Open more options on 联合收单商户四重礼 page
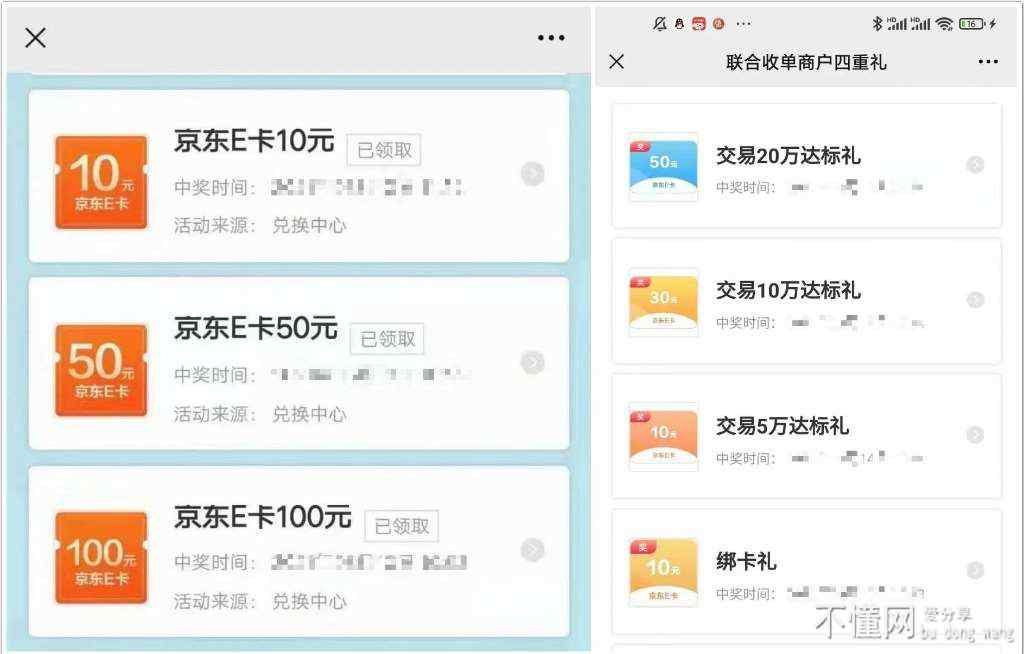Image resolution: width=1024 pixels, height=654 pixels. point(988,61)
